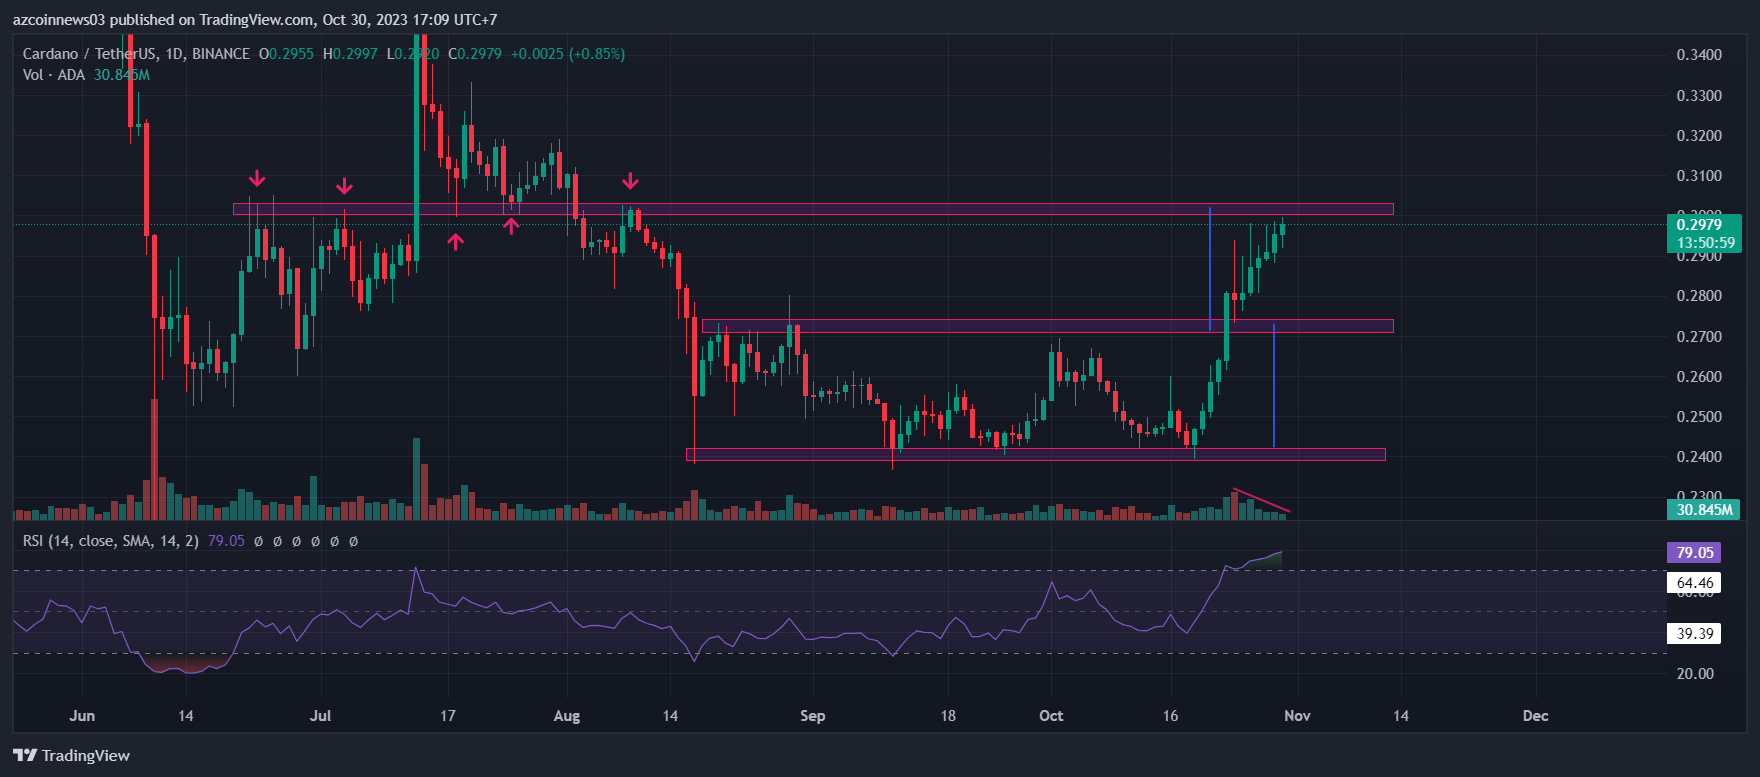This screenshot has height=777, width=1760.
Task: Click the bar countdown timer 13:50:59
Action: click(1704, 243)
